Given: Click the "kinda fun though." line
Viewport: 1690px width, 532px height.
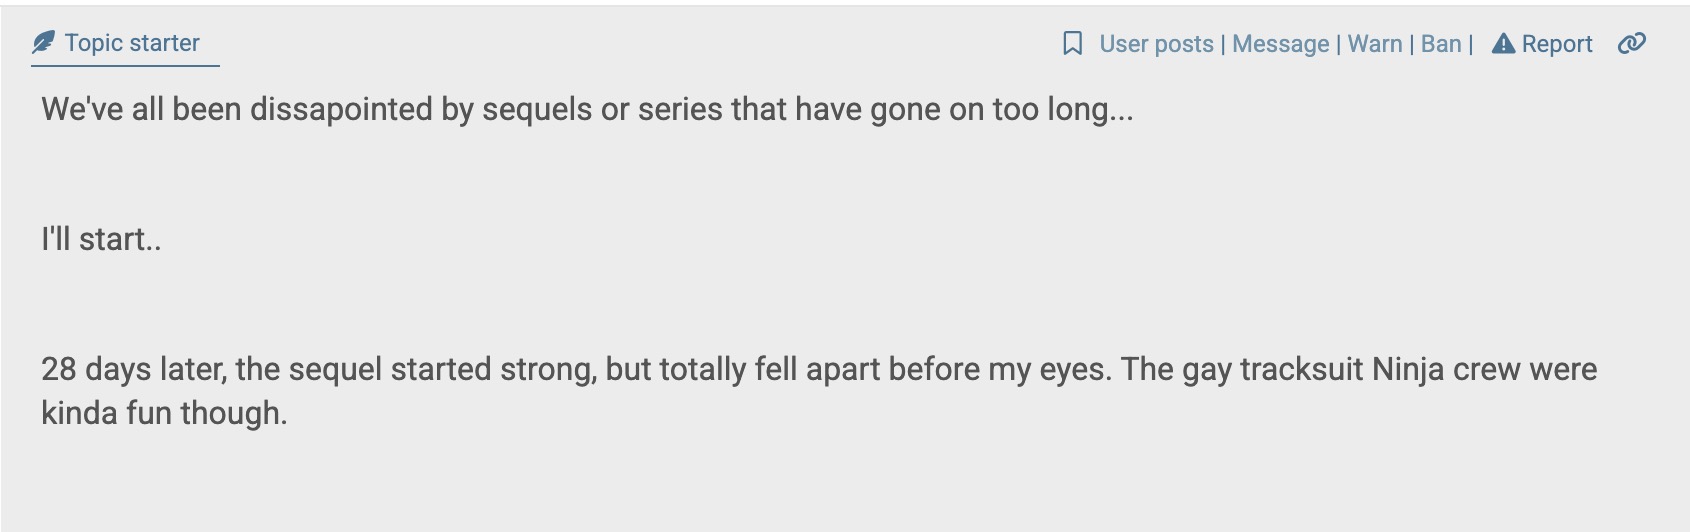Looking at the screenshot, I should click(164, 413).
